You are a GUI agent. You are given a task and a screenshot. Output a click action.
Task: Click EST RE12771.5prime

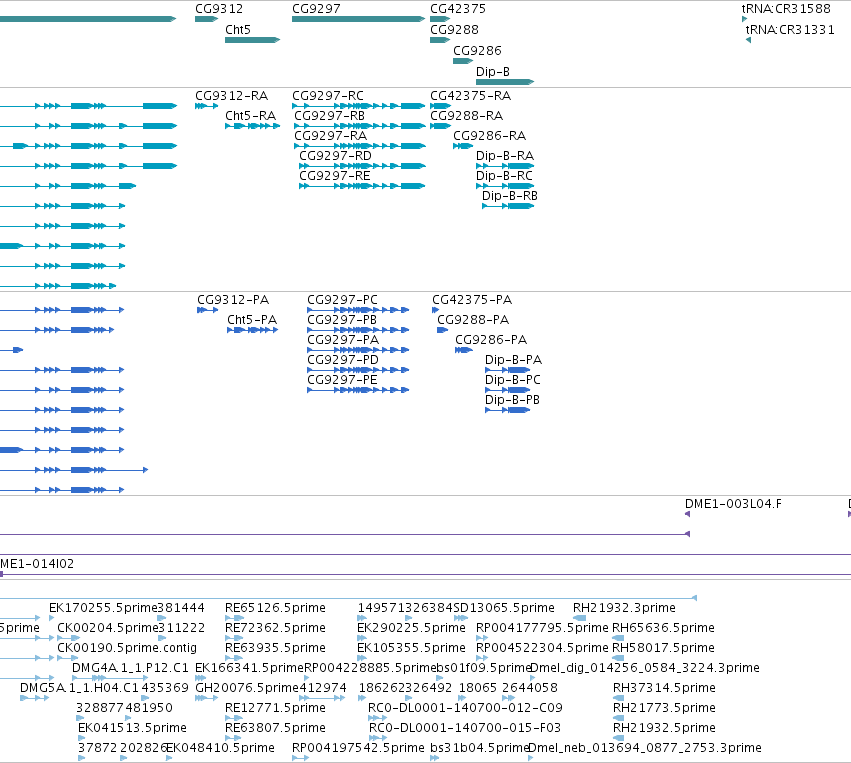(275, 708)
